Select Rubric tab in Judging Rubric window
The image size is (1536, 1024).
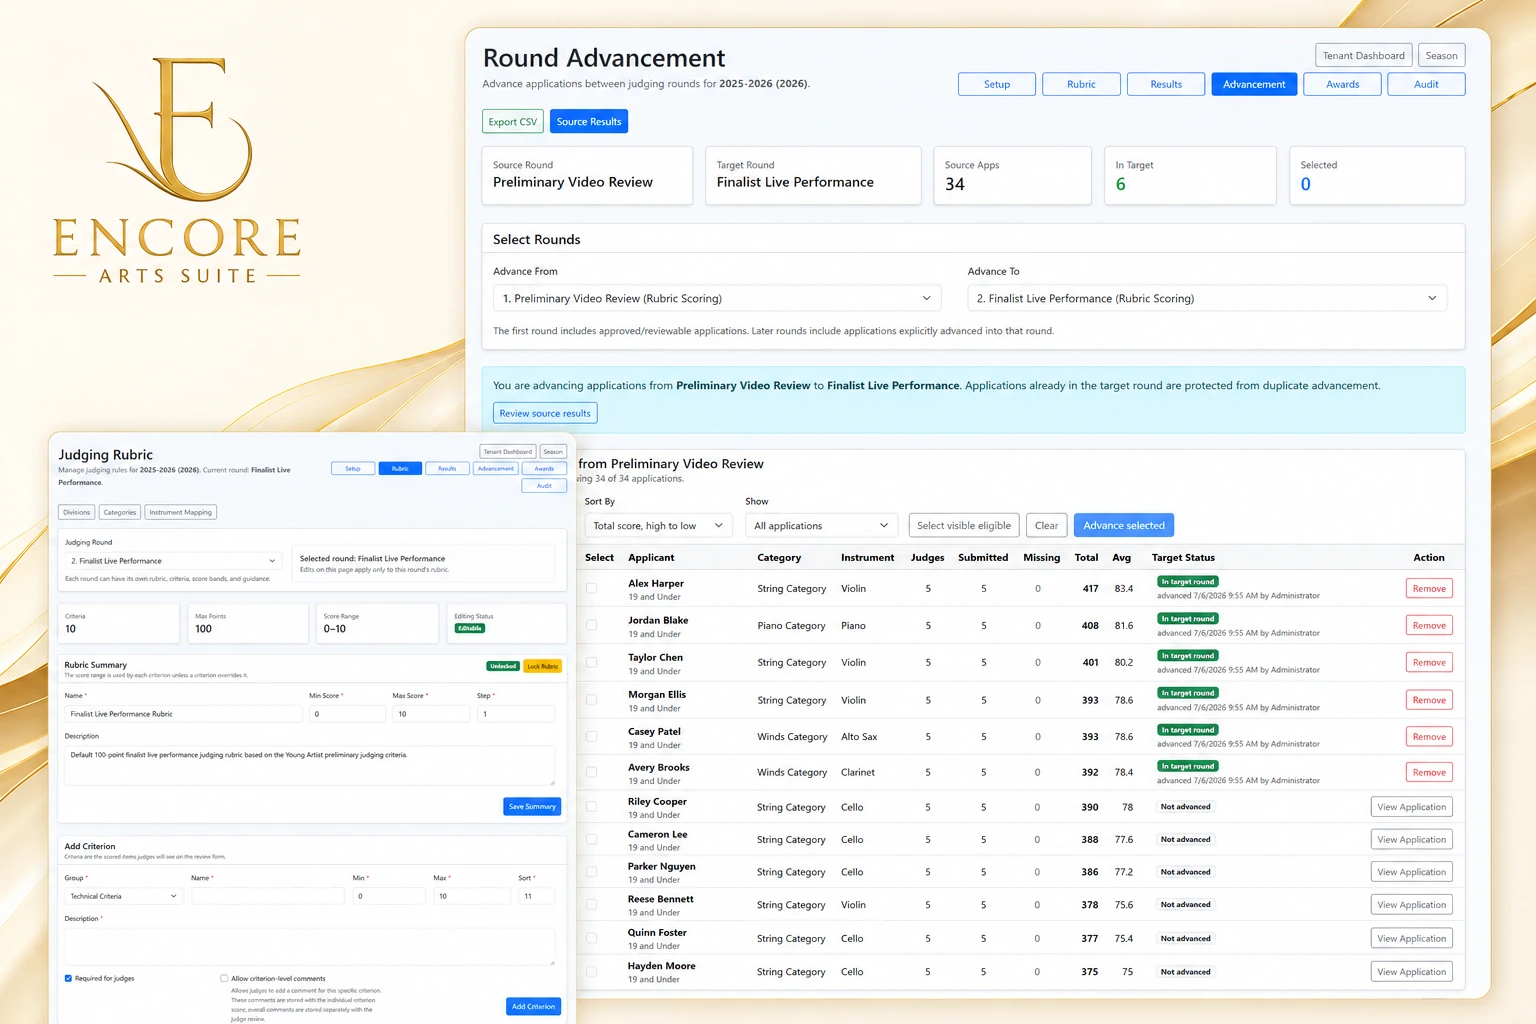pyautogui.click(x=400, y=468)
